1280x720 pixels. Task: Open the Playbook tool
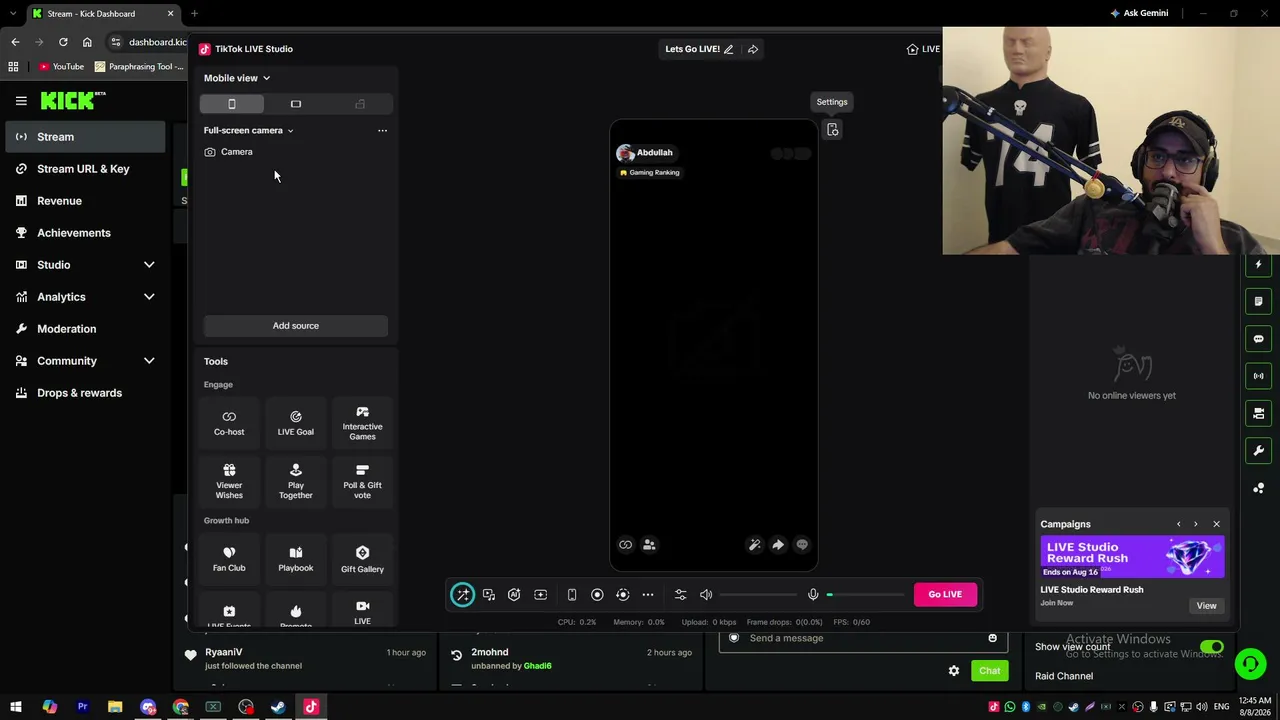pyautogui.click(x=295, y=559)
